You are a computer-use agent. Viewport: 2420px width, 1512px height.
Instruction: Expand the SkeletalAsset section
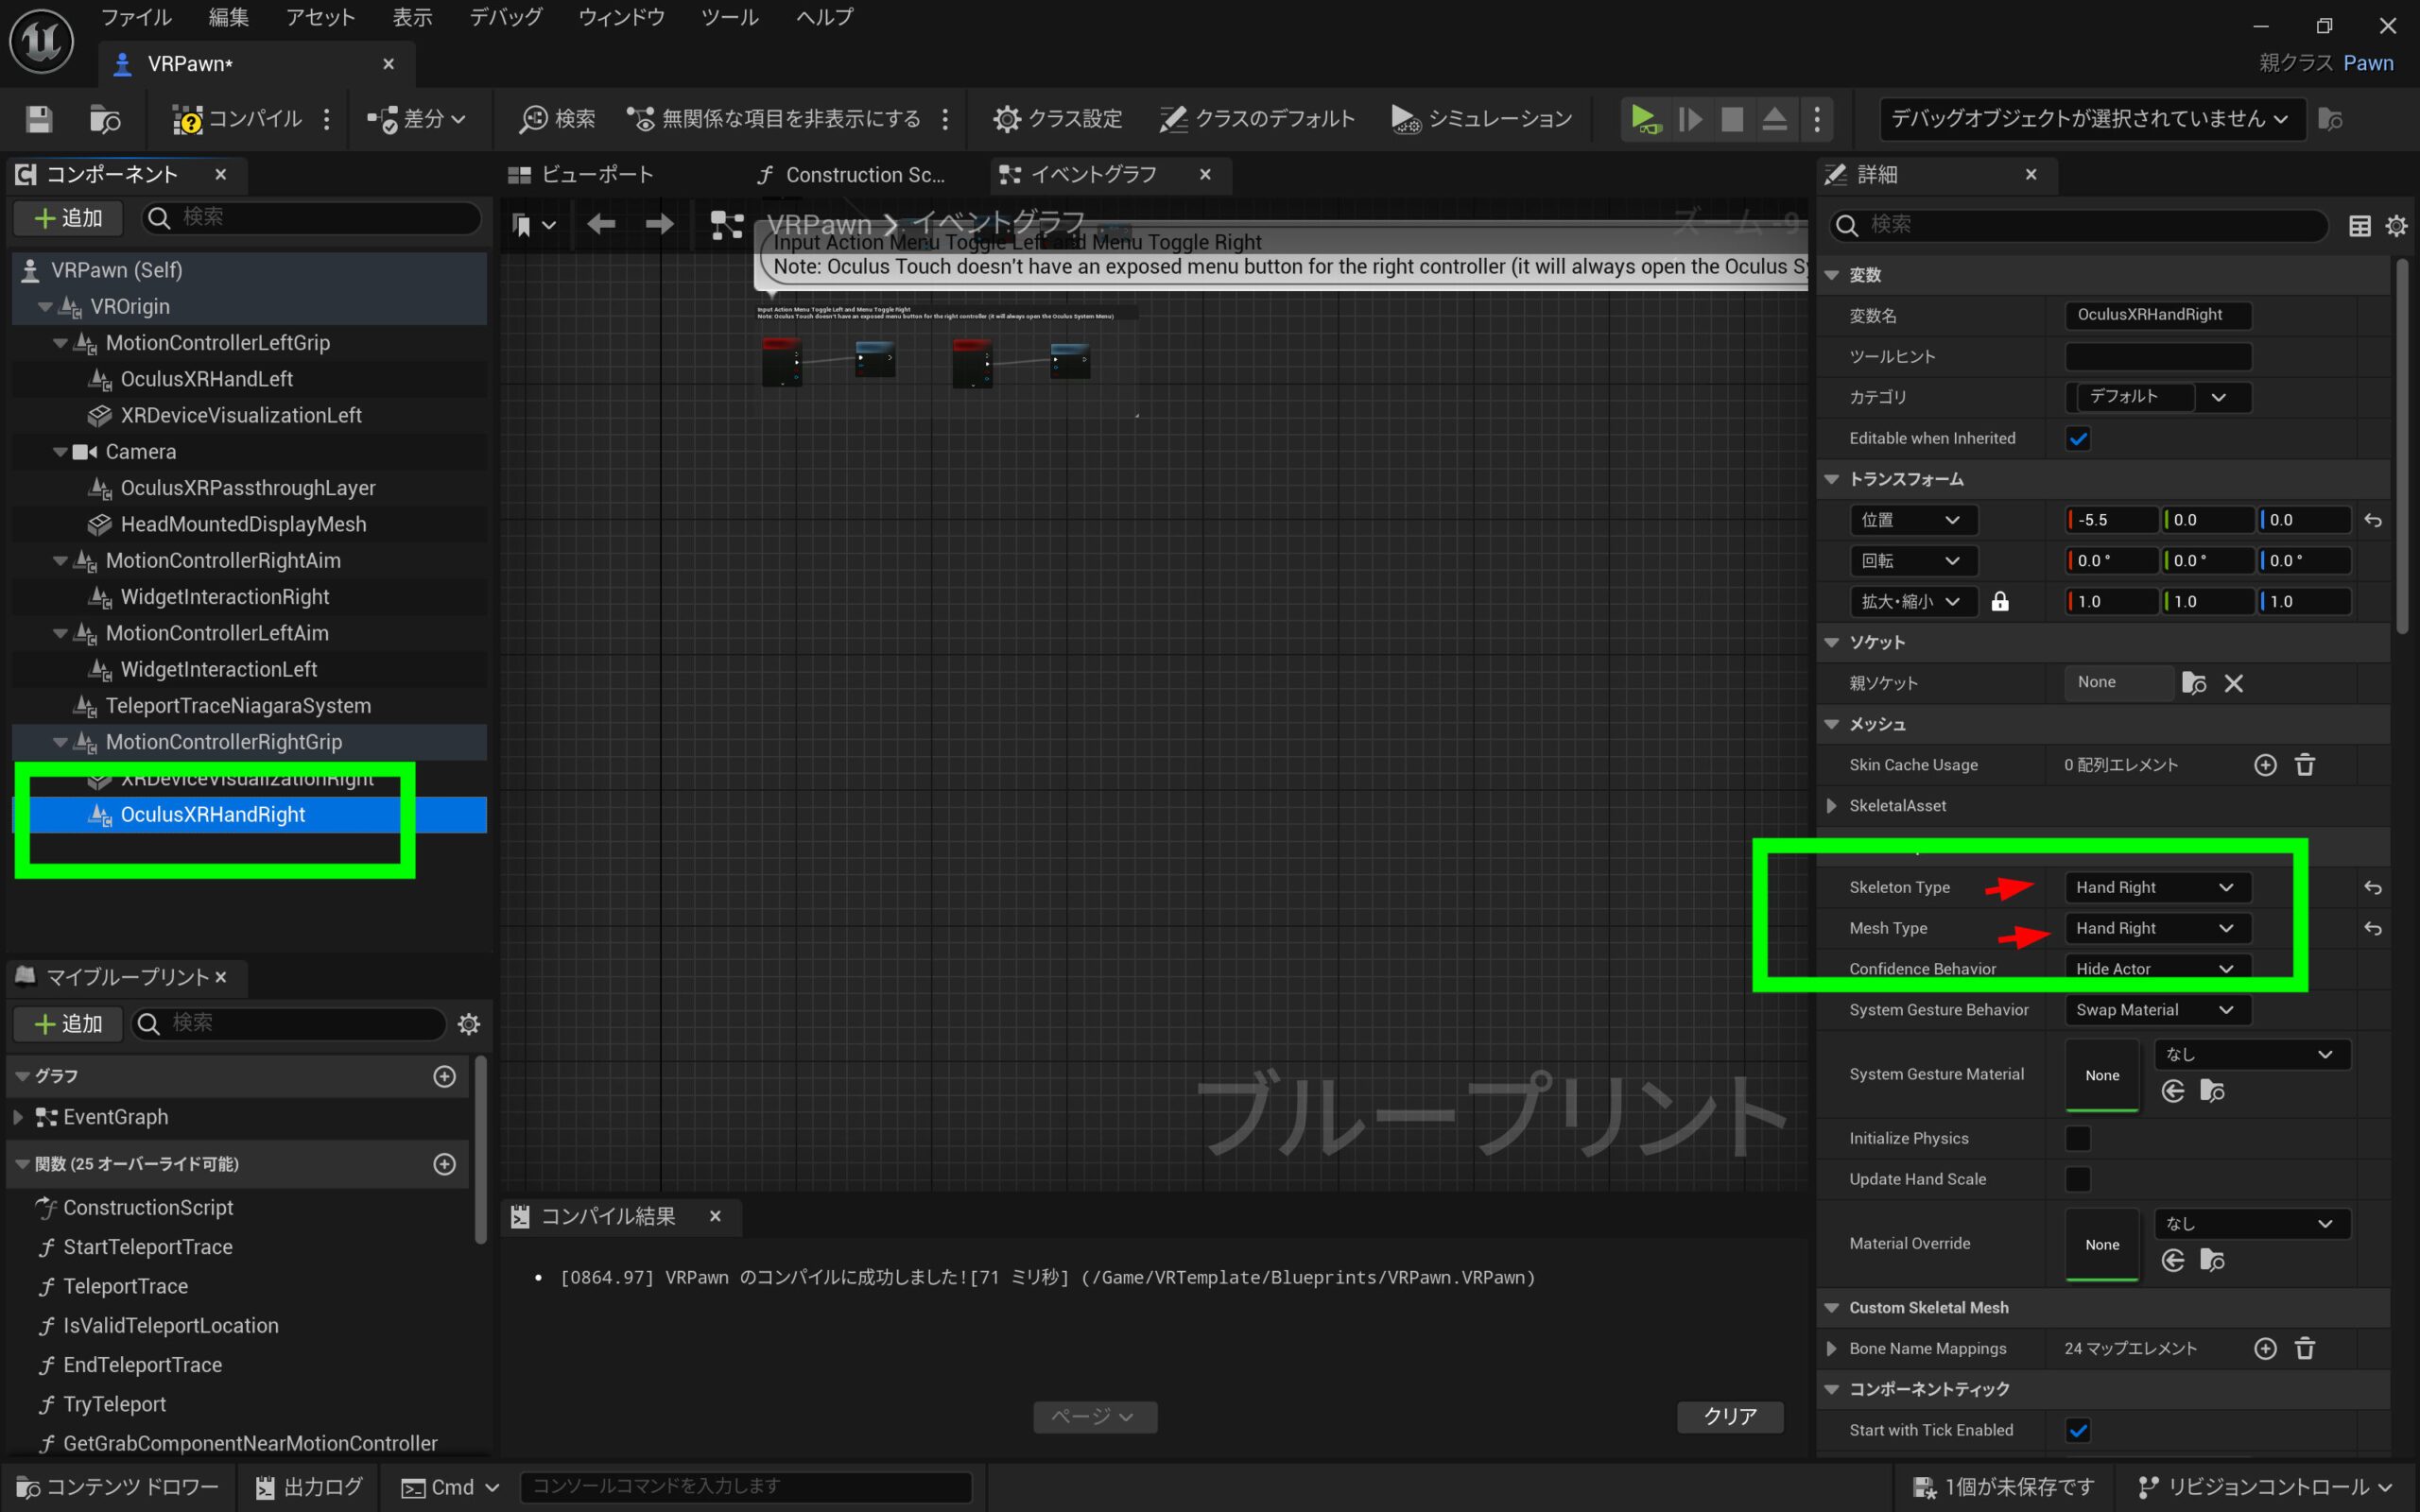tap(1831, 806)
